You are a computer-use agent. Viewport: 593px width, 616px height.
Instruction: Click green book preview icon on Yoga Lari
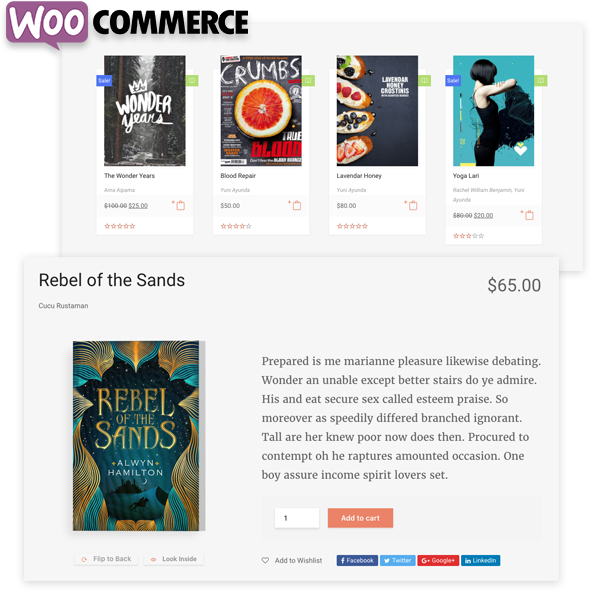pyautogui.click(x=541, y=81)
